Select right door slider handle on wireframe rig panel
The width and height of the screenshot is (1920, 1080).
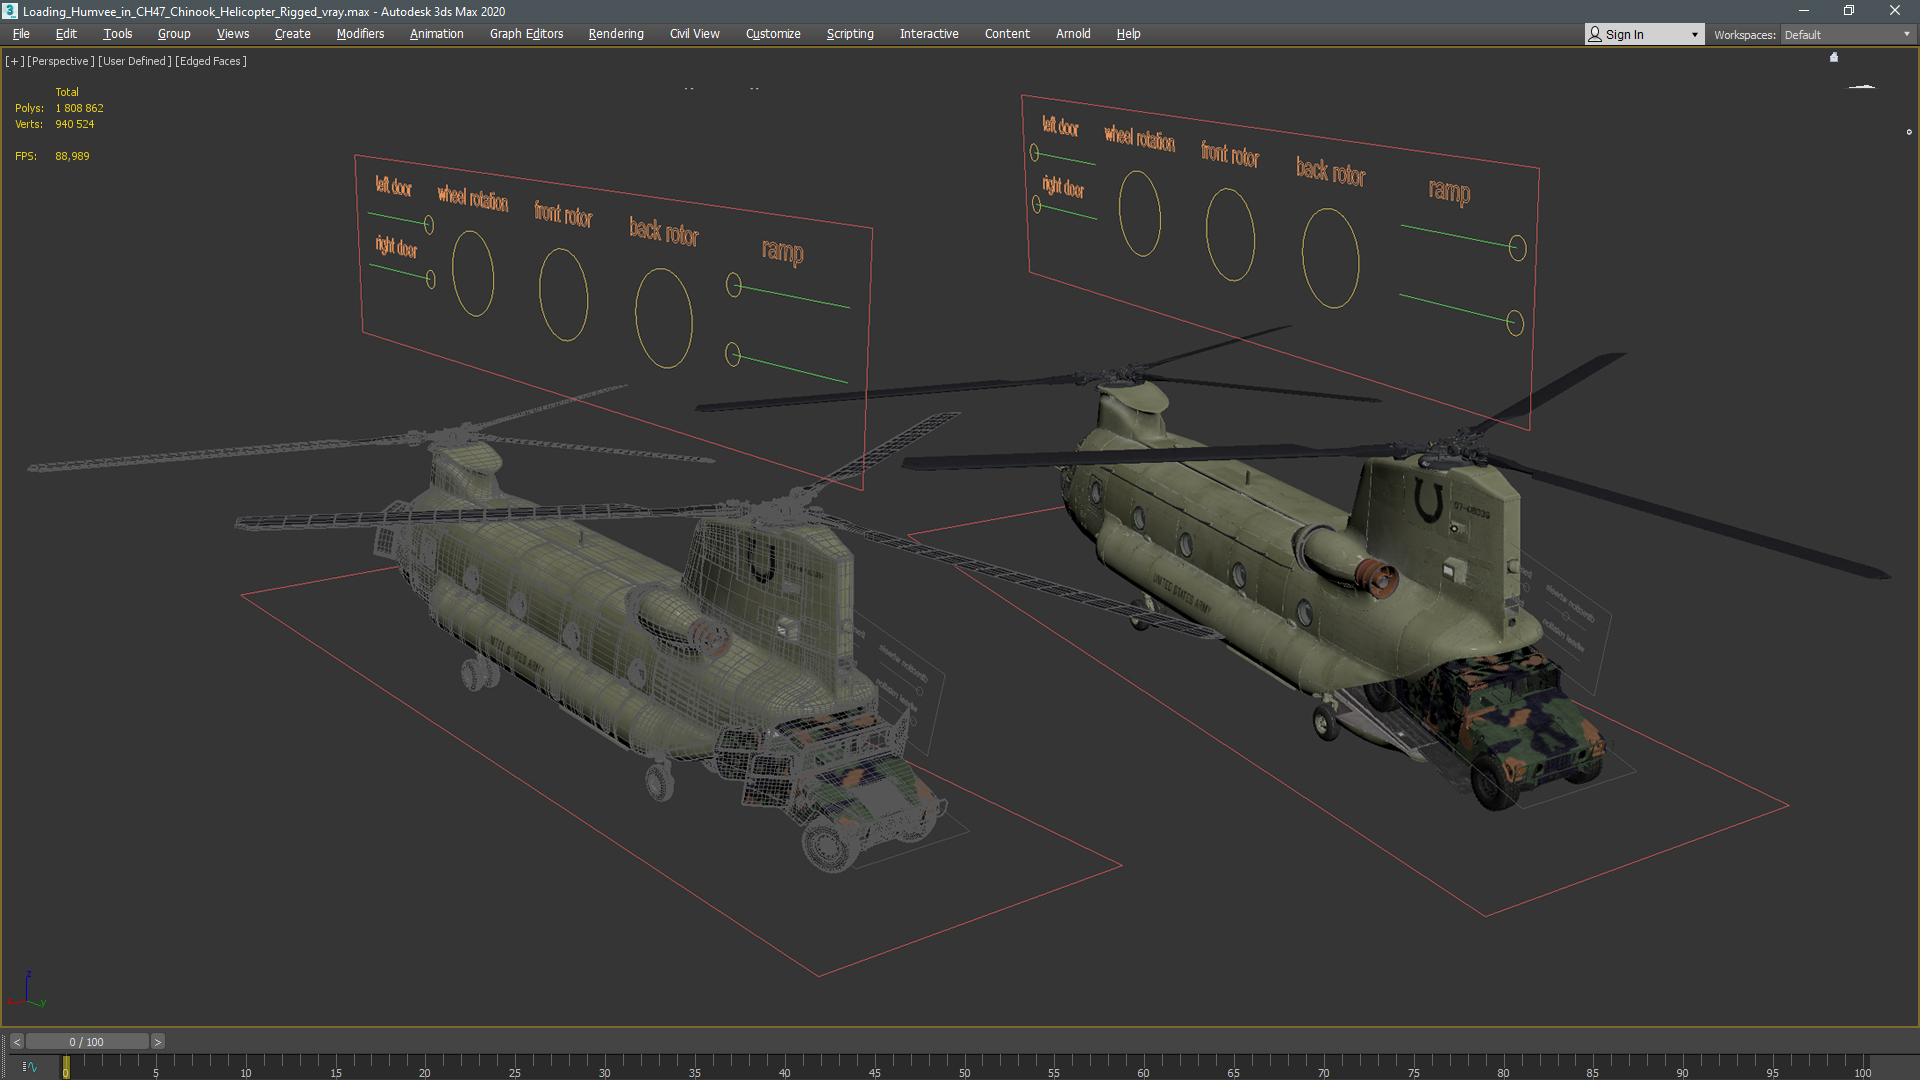pyautogui.click(x=431, y=279)
